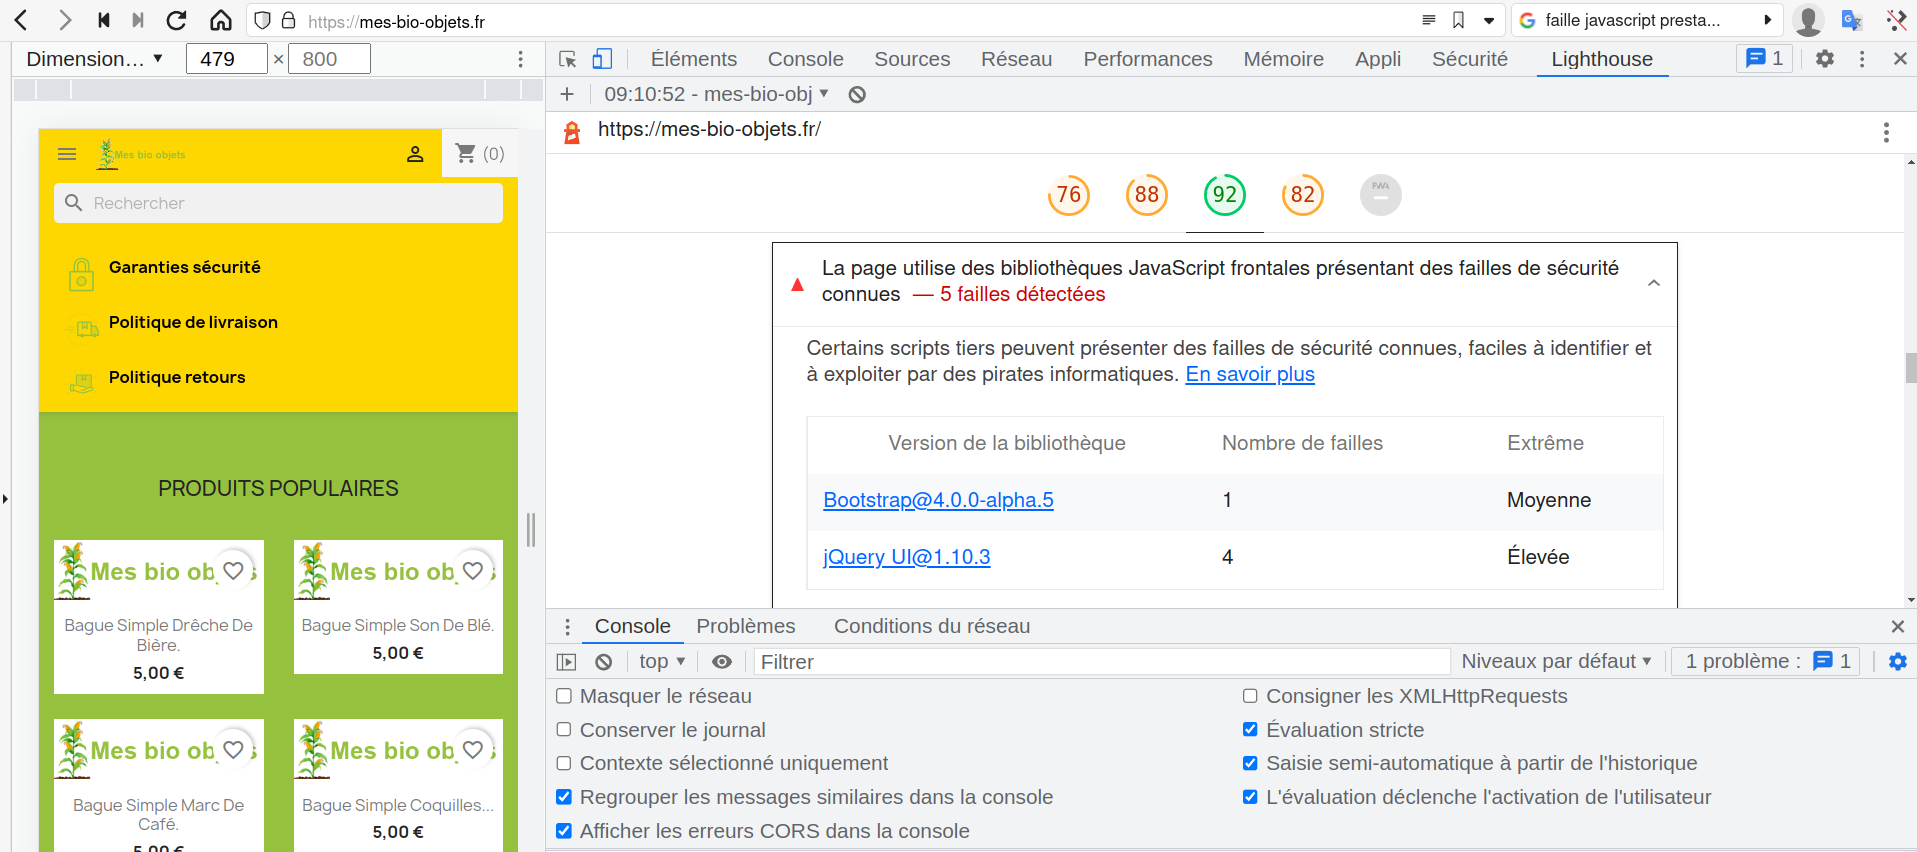
Task: Open reader view icon in address bar
Action: point(1428,20)
